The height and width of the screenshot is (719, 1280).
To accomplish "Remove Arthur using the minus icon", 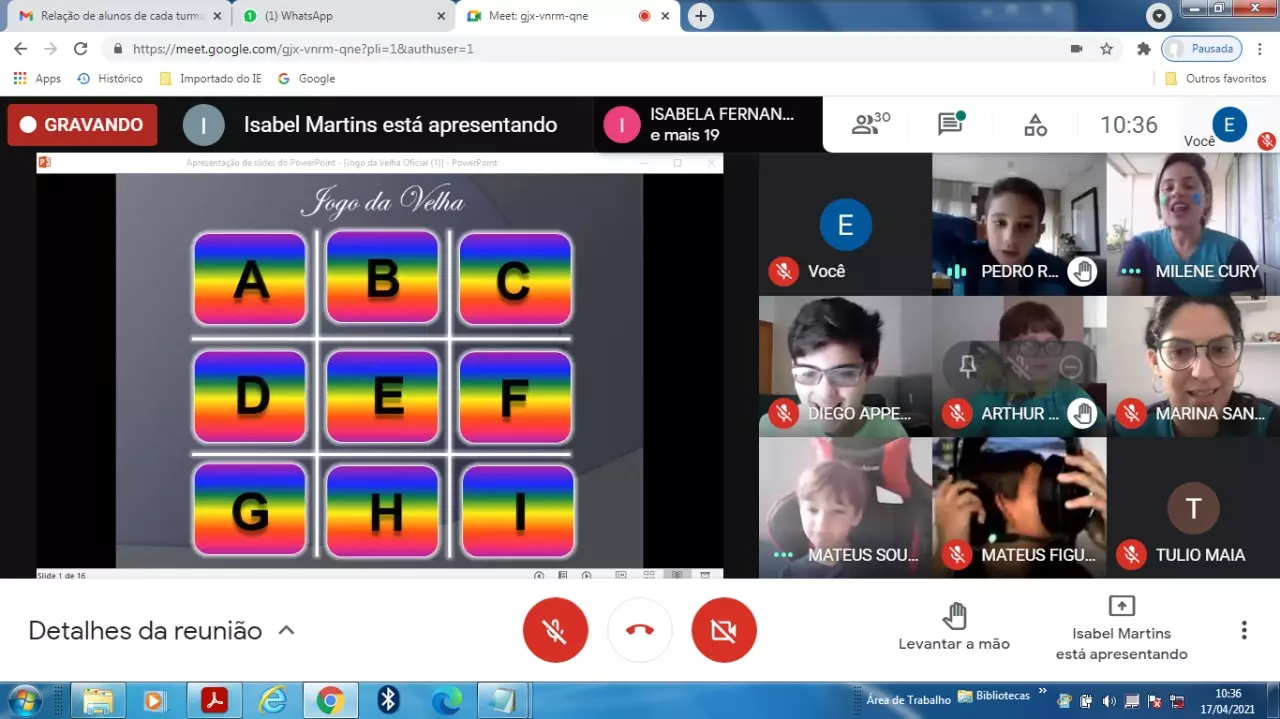I will 1070,367.
